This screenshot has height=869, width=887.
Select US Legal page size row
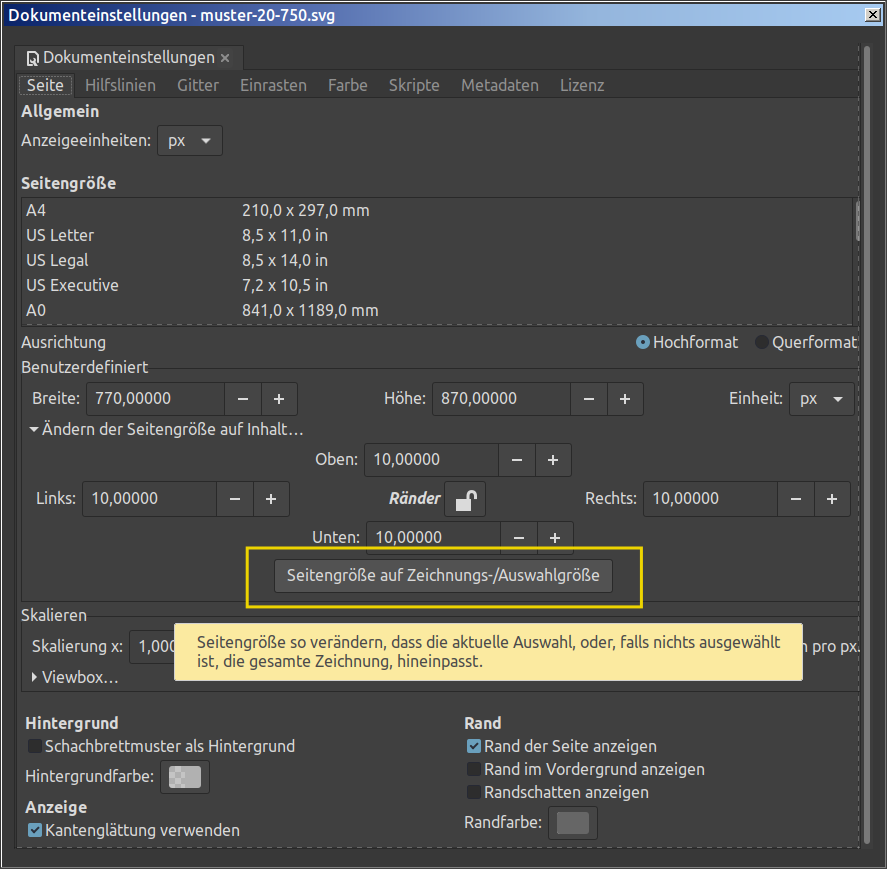437,260
